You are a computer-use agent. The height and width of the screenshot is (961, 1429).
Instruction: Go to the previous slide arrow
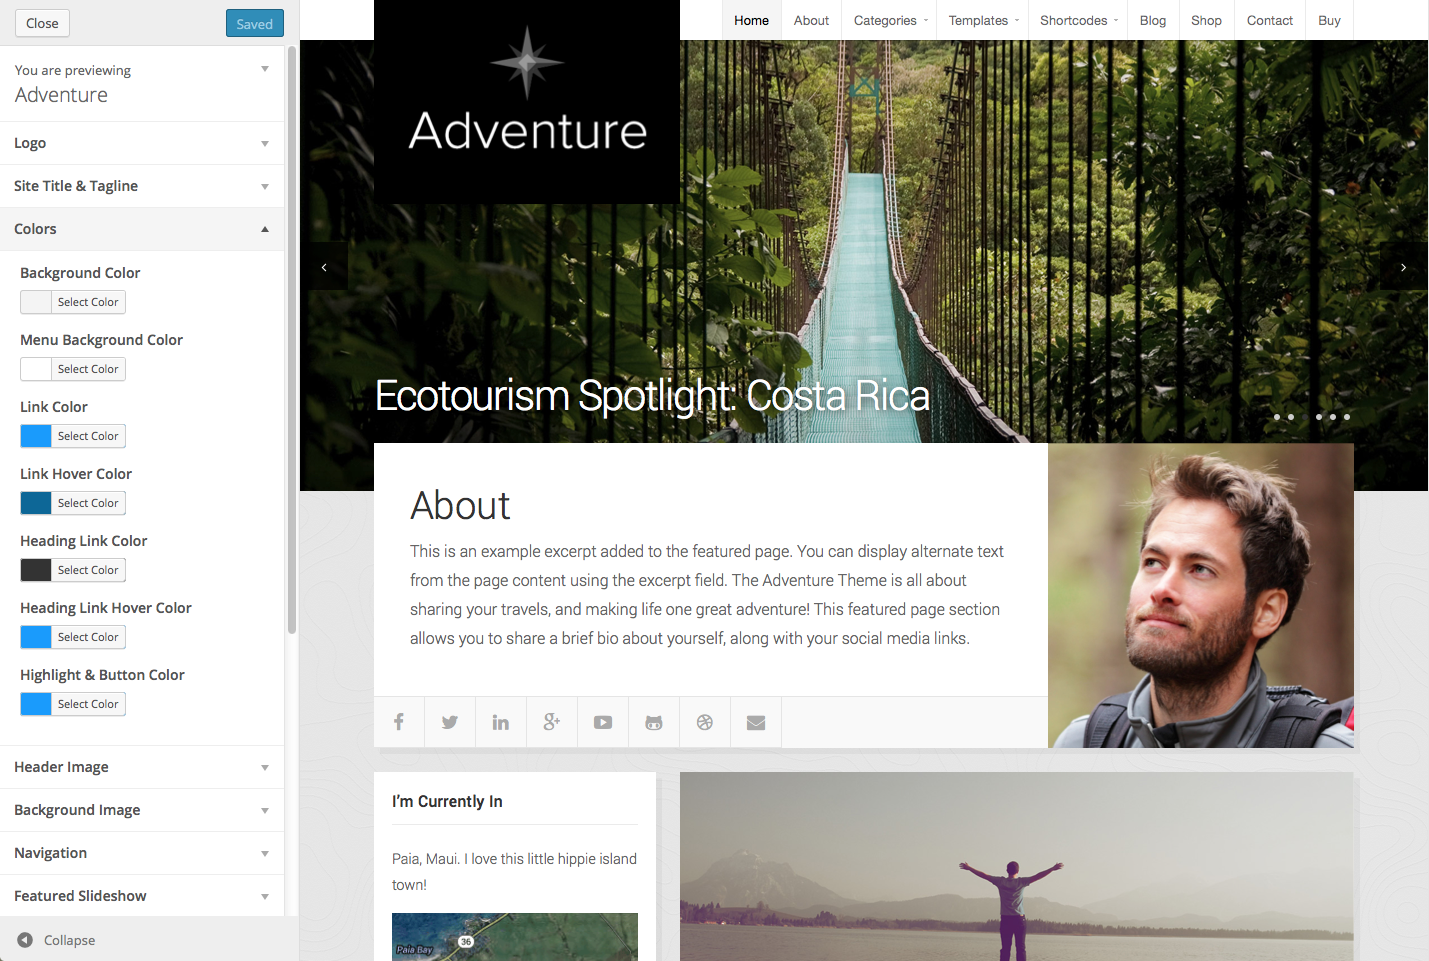tap(324, 267)
